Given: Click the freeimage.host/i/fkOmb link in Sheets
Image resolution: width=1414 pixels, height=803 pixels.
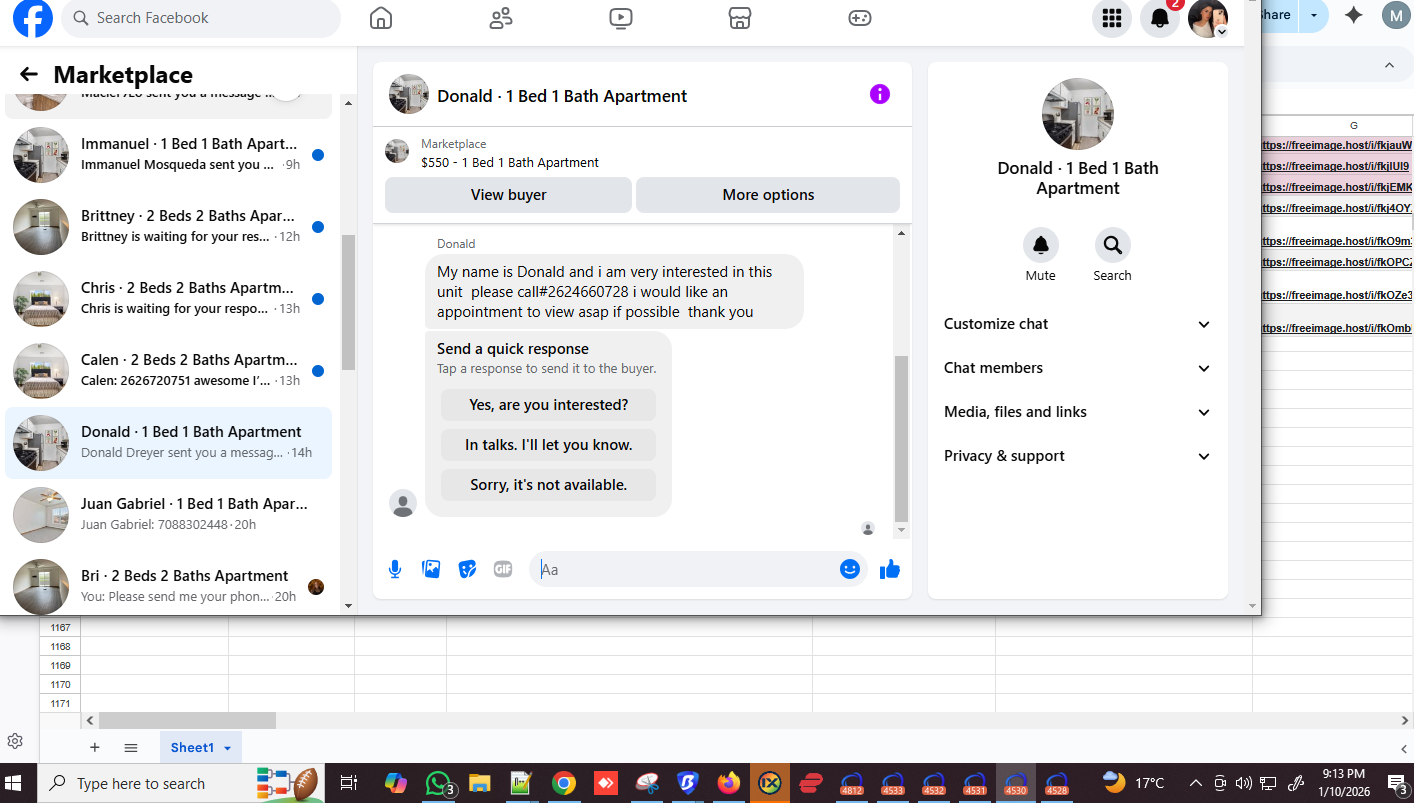Looking at the screenshot, I should [1337, 328].
